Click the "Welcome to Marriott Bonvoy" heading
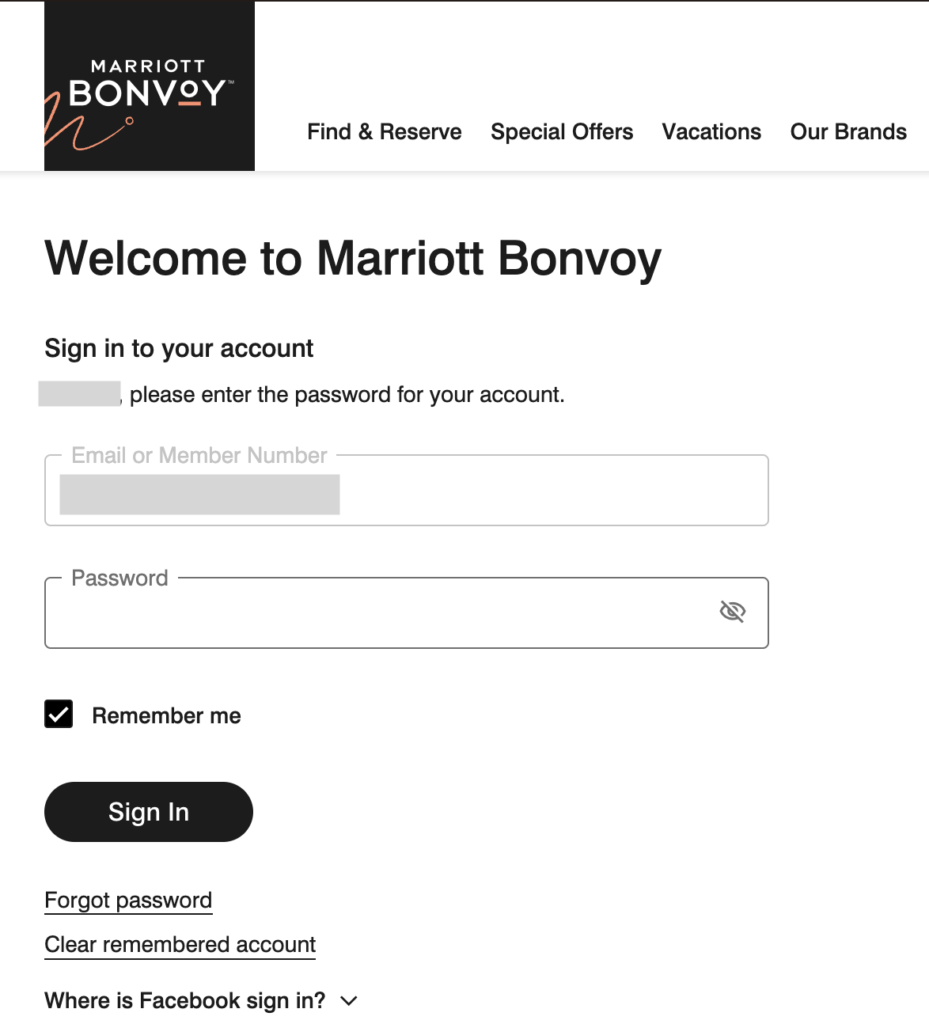This screenshot has height=1024, width=929. [x=353, y=259]
